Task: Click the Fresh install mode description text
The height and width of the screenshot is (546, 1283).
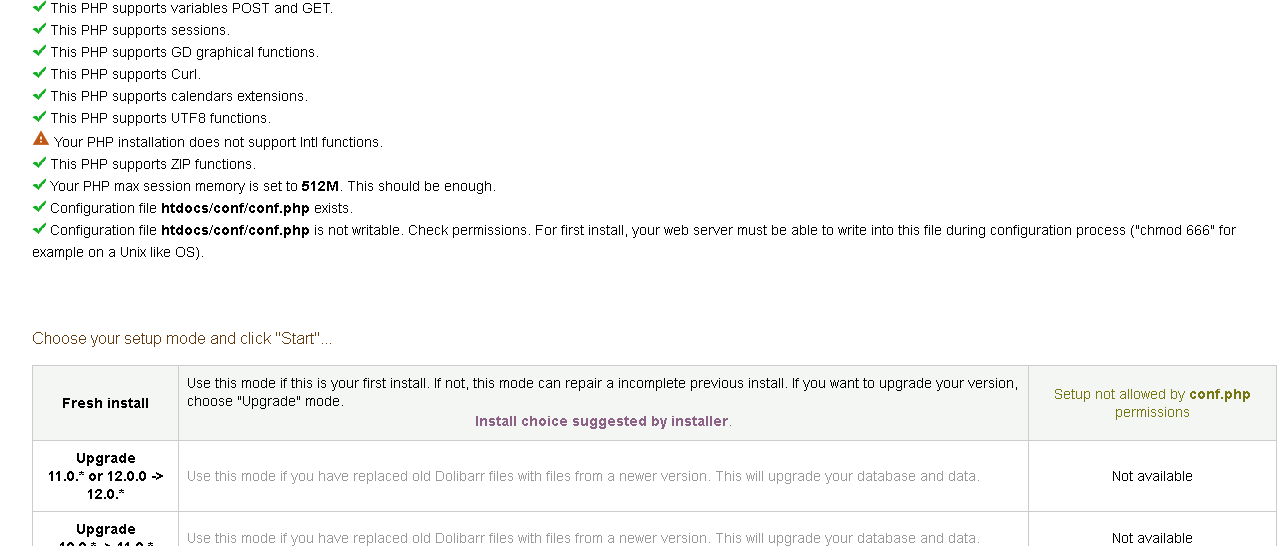Action: click(602, 392)
